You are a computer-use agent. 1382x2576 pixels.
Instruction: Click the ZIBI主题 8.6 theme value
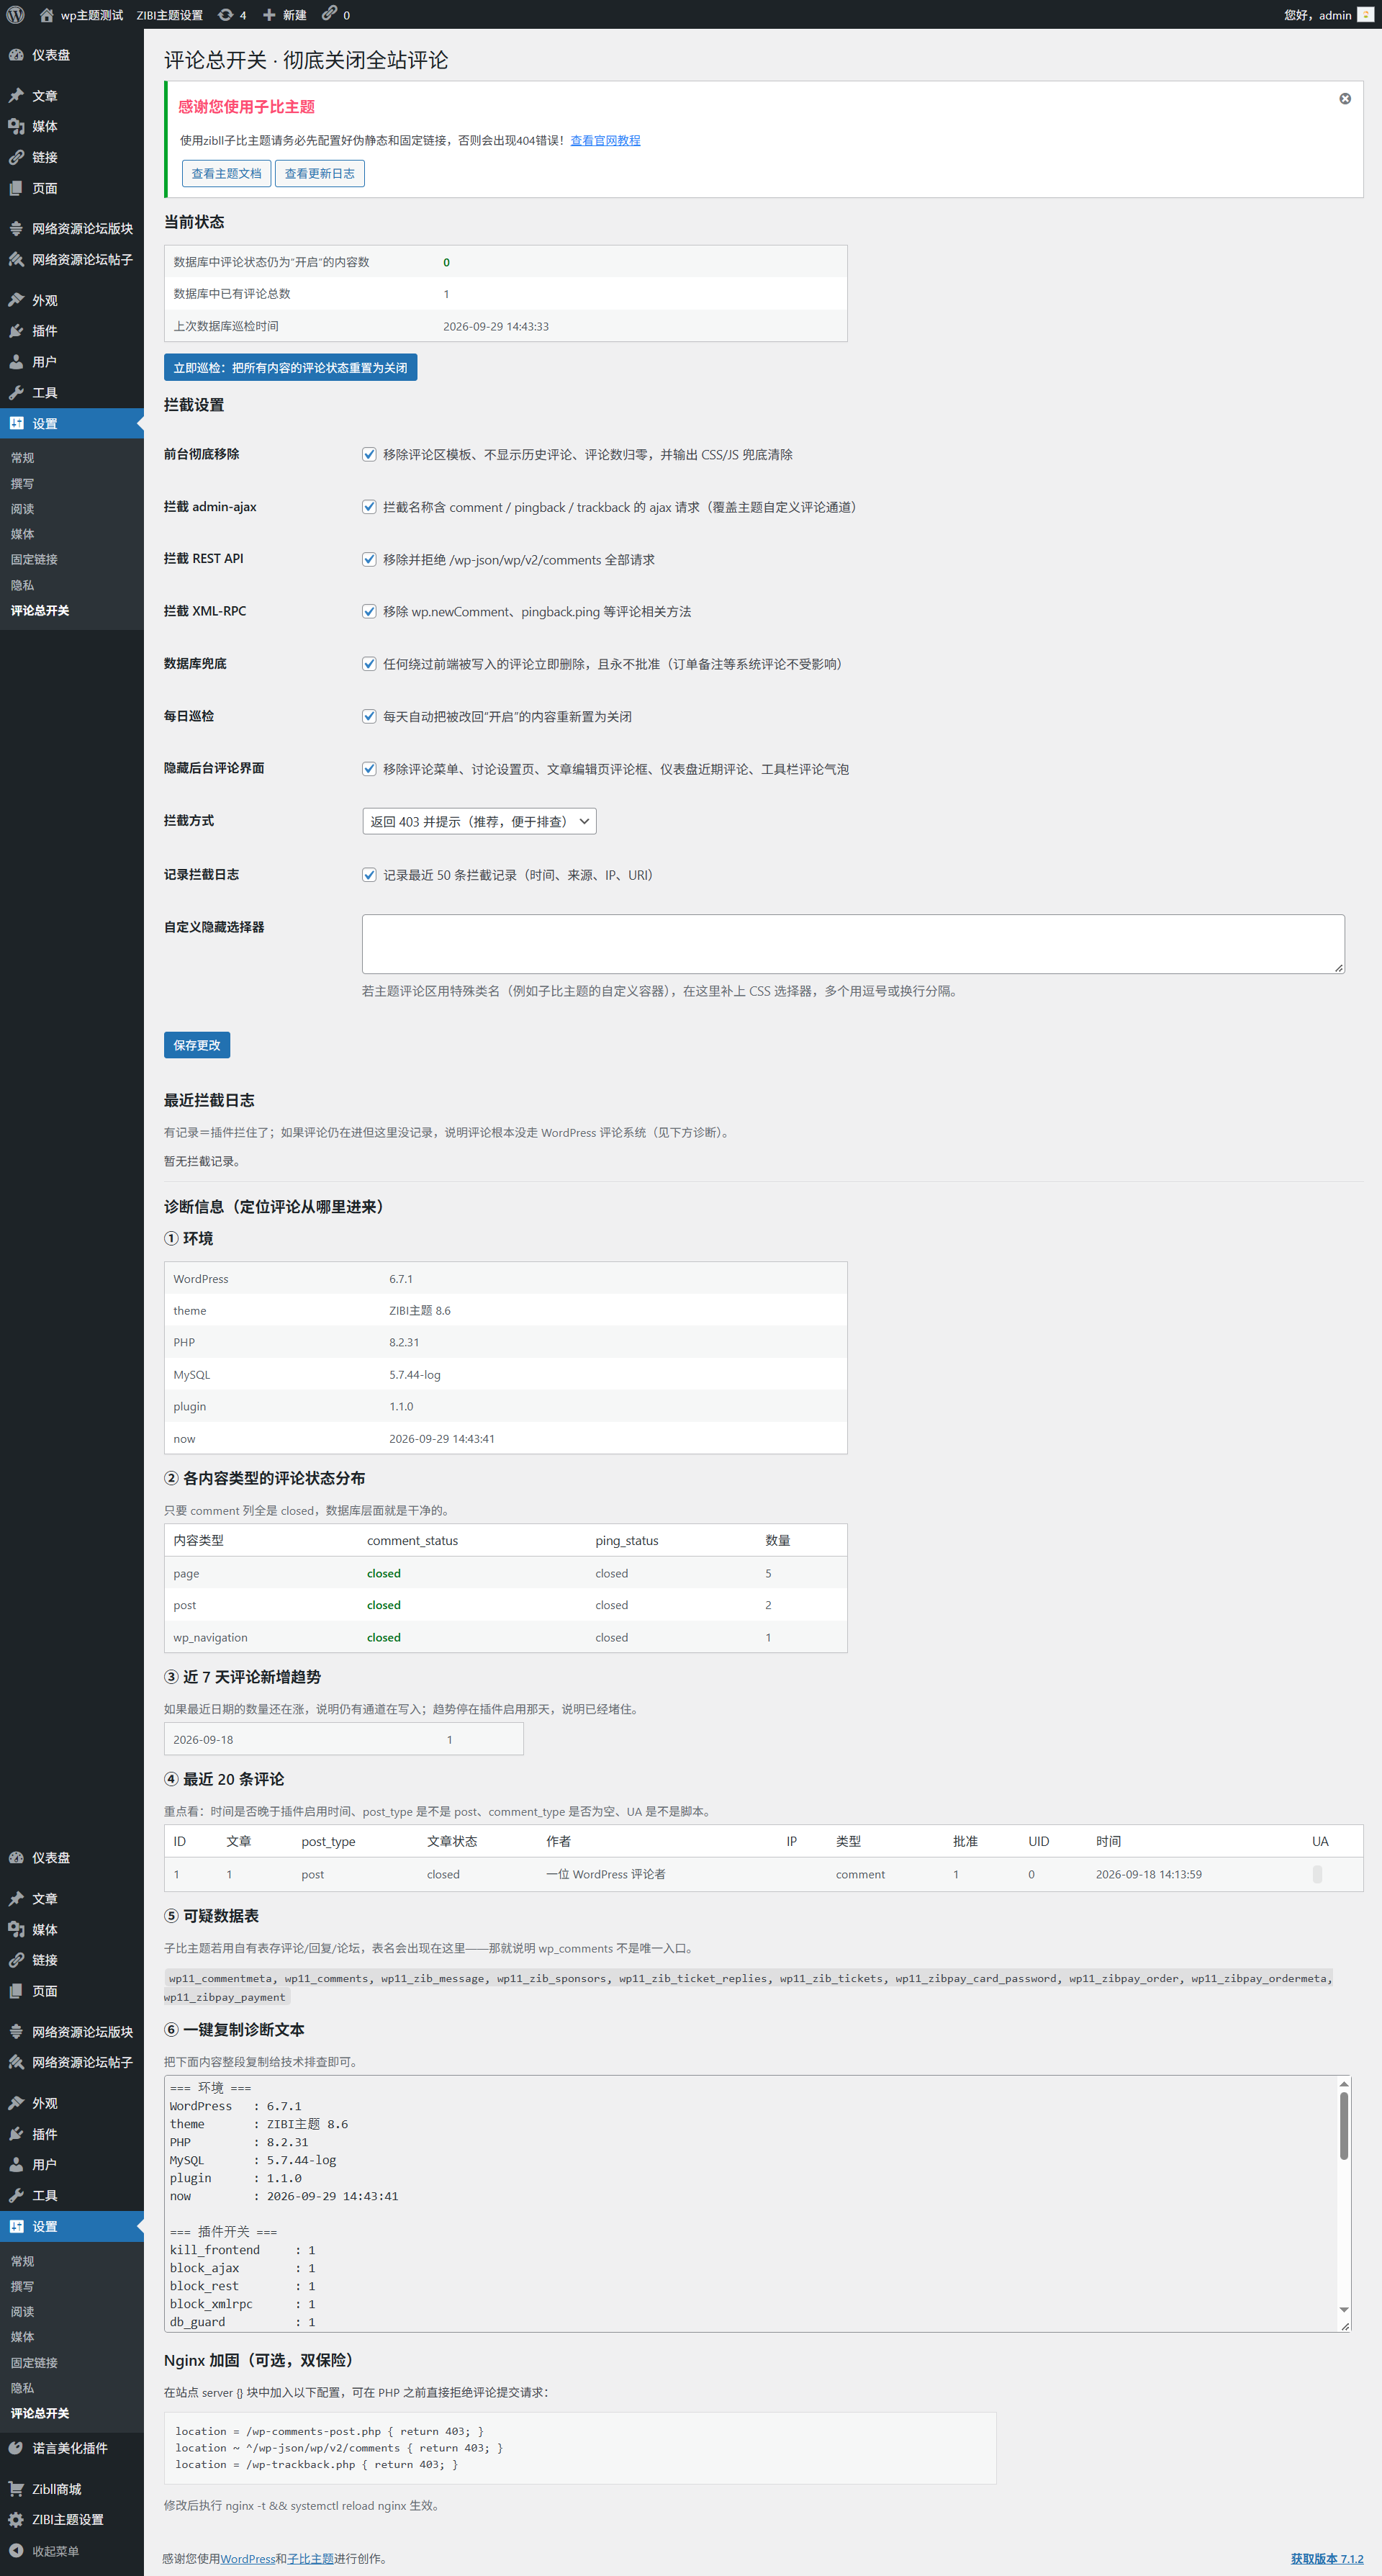tap(420, 1310)
